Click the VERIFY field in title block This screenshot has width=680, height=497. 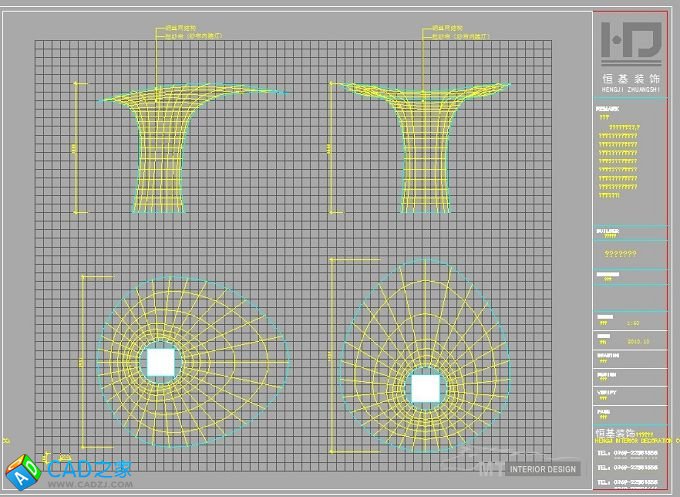click(x=608, y=392)
